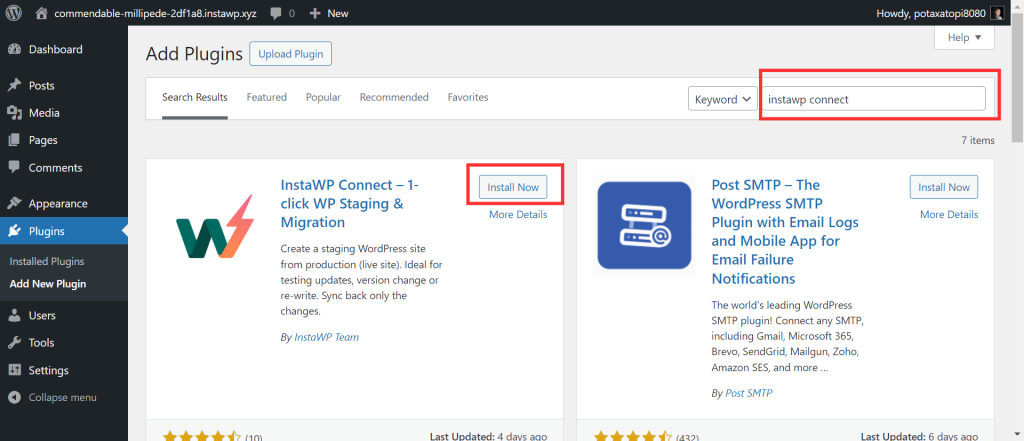Image resolution: width=1024 pixels, height=441 pixels.
Task: Open Appearance from the sidebar
Action: coord(57,204)
